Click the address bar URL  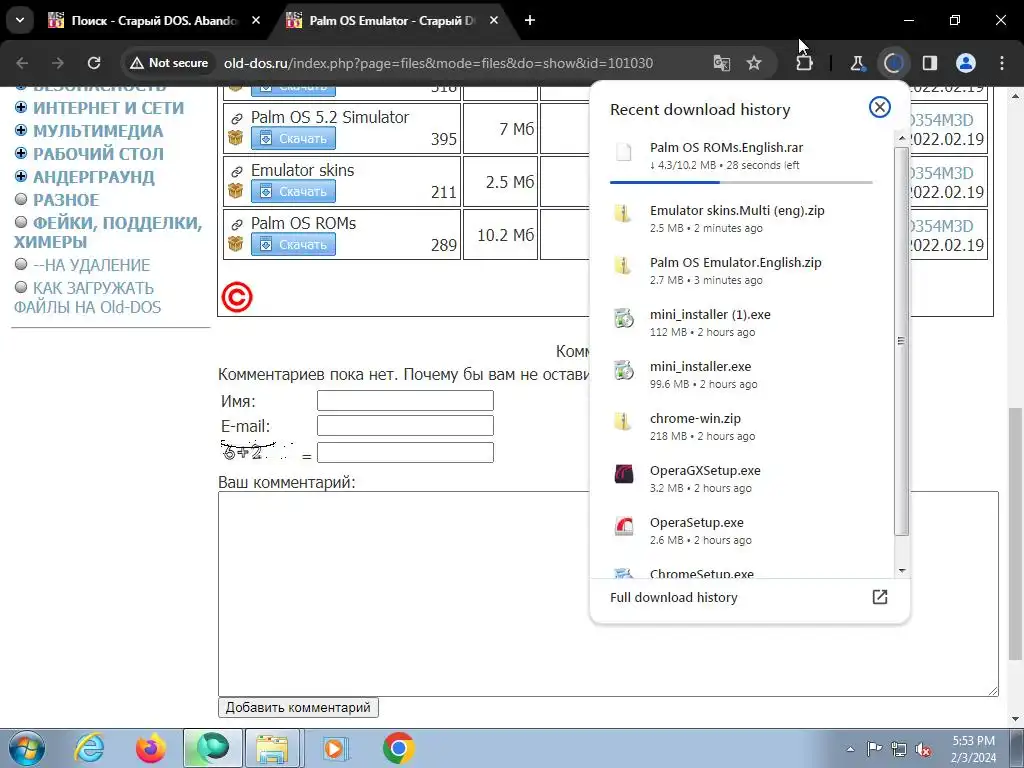coord(438,63)
